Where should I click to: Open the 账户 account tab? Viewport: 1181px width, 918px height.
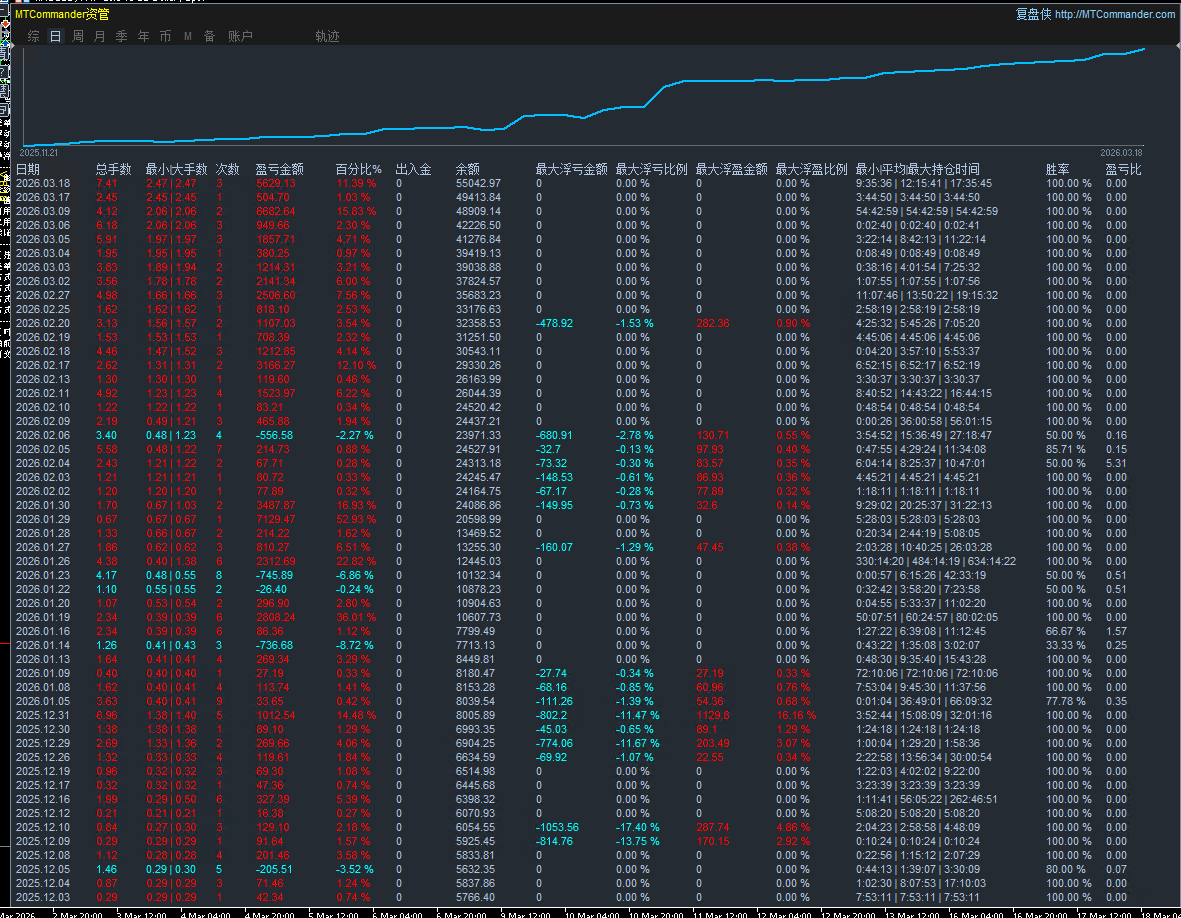point(240,36)
